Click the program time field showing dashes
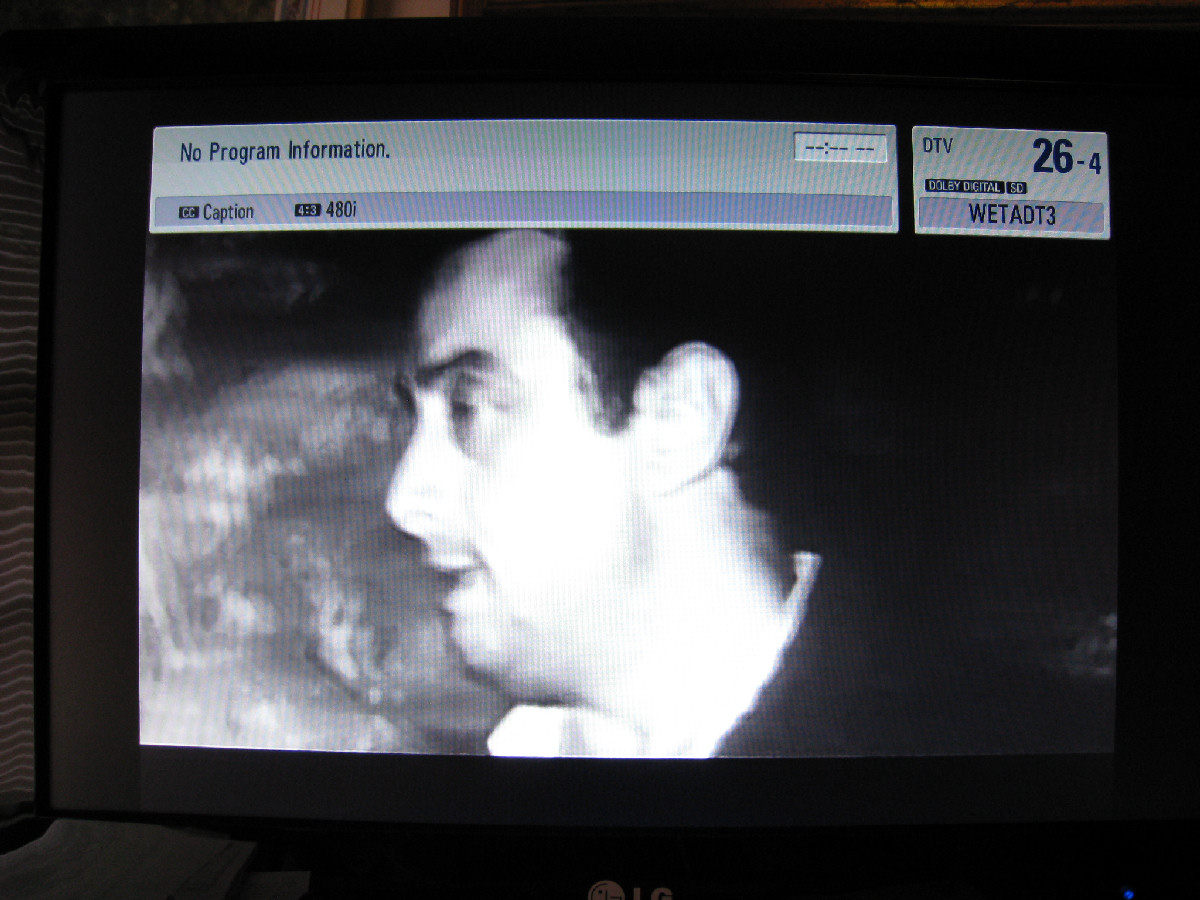Image resolution: width=1200 pixels, height=900 pixels. (x=841, y=148)
